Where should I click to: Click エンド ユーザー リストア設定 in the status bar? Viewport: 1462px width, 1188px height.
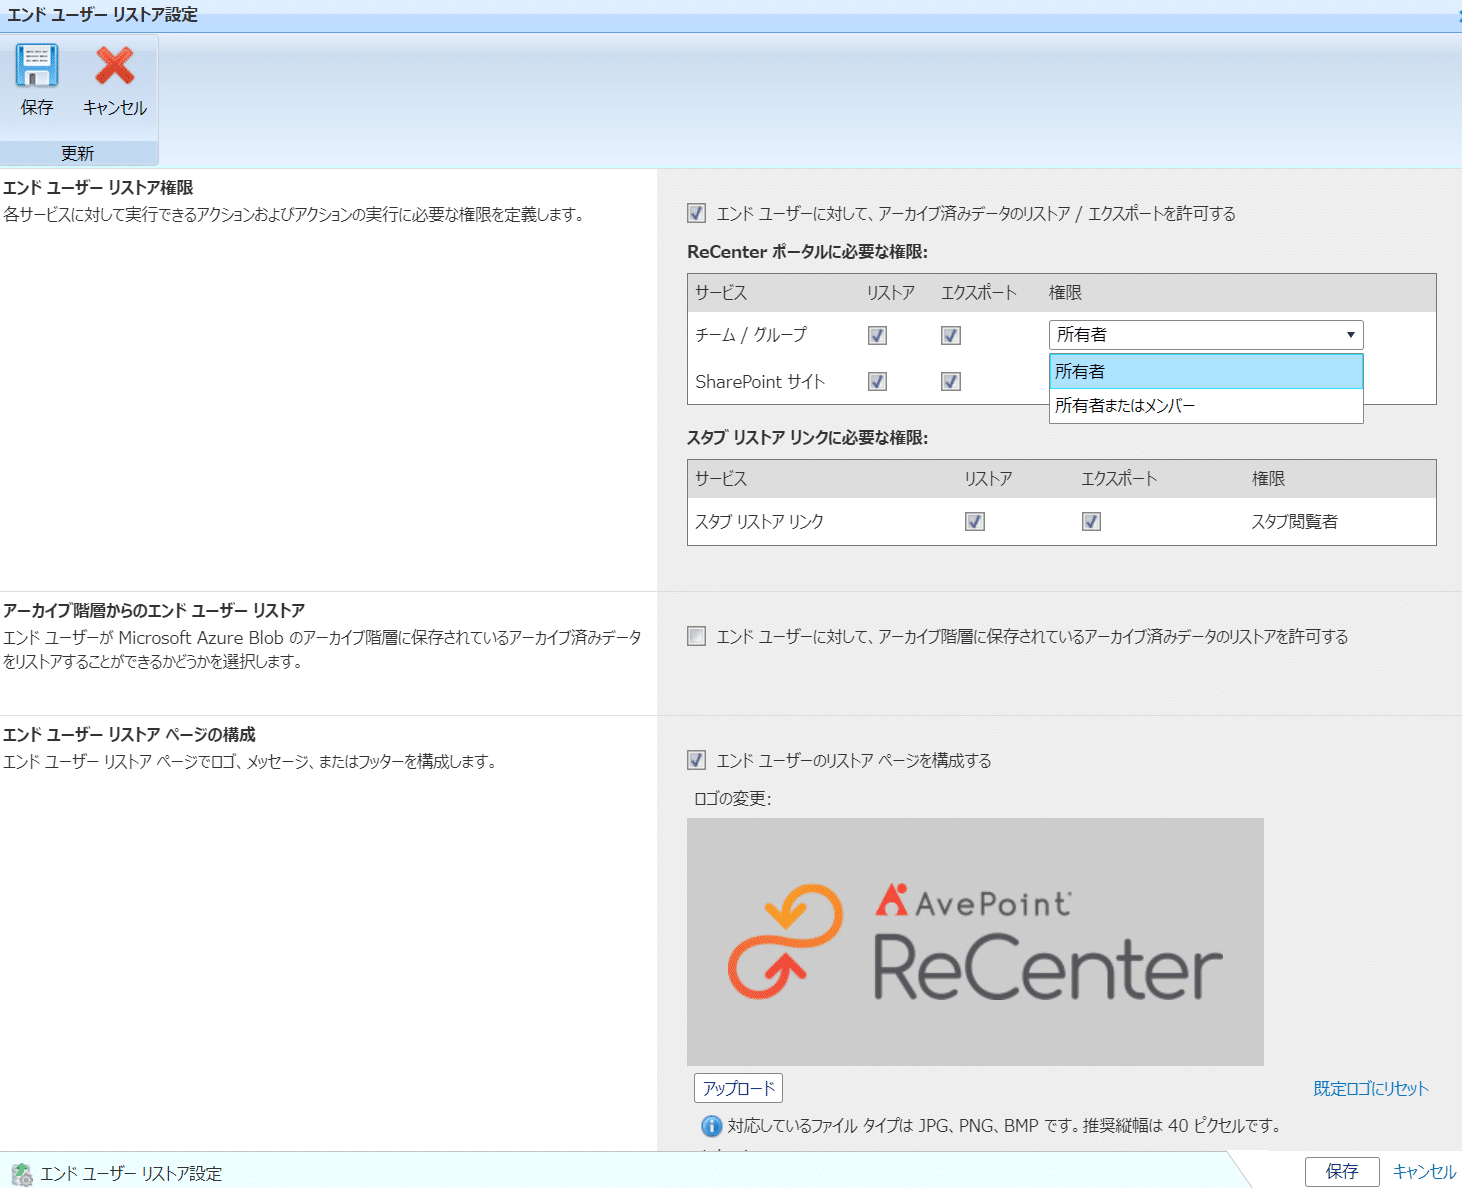pos(131,1173)
